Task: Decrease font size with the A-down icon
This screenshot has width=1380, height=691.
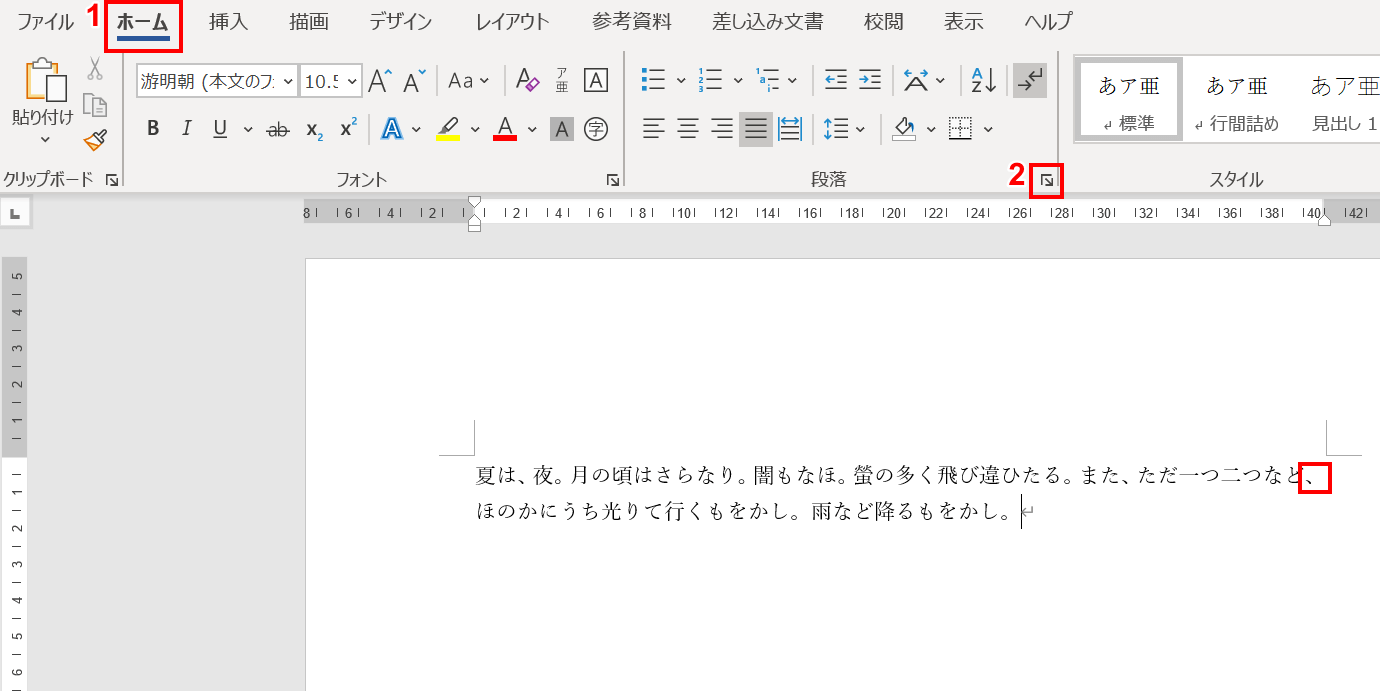Action: click(414, 81)
